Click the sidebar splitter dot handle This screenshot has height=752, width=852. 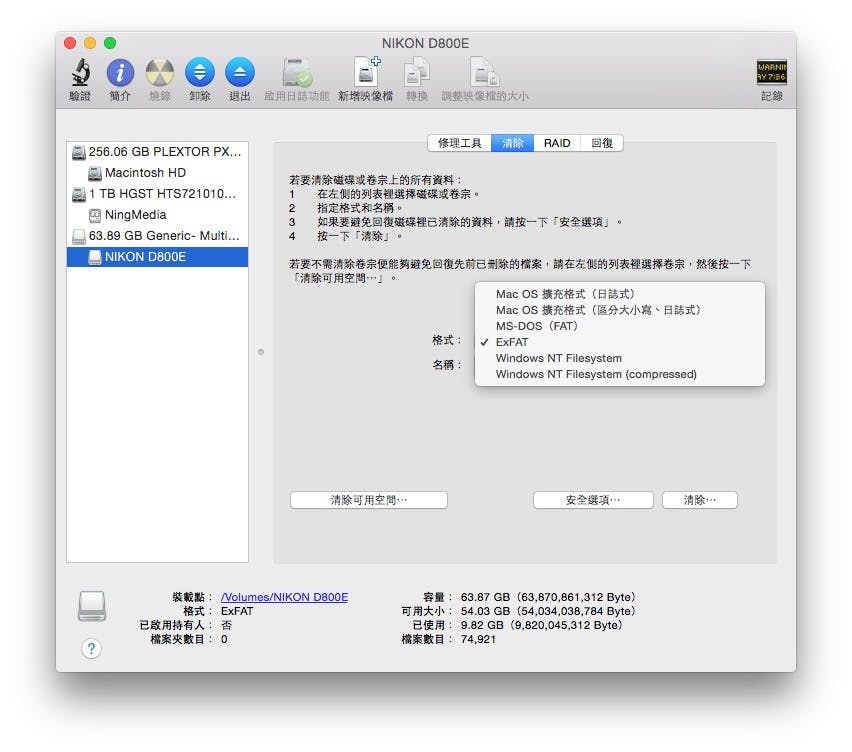click(x=261, y=352)
